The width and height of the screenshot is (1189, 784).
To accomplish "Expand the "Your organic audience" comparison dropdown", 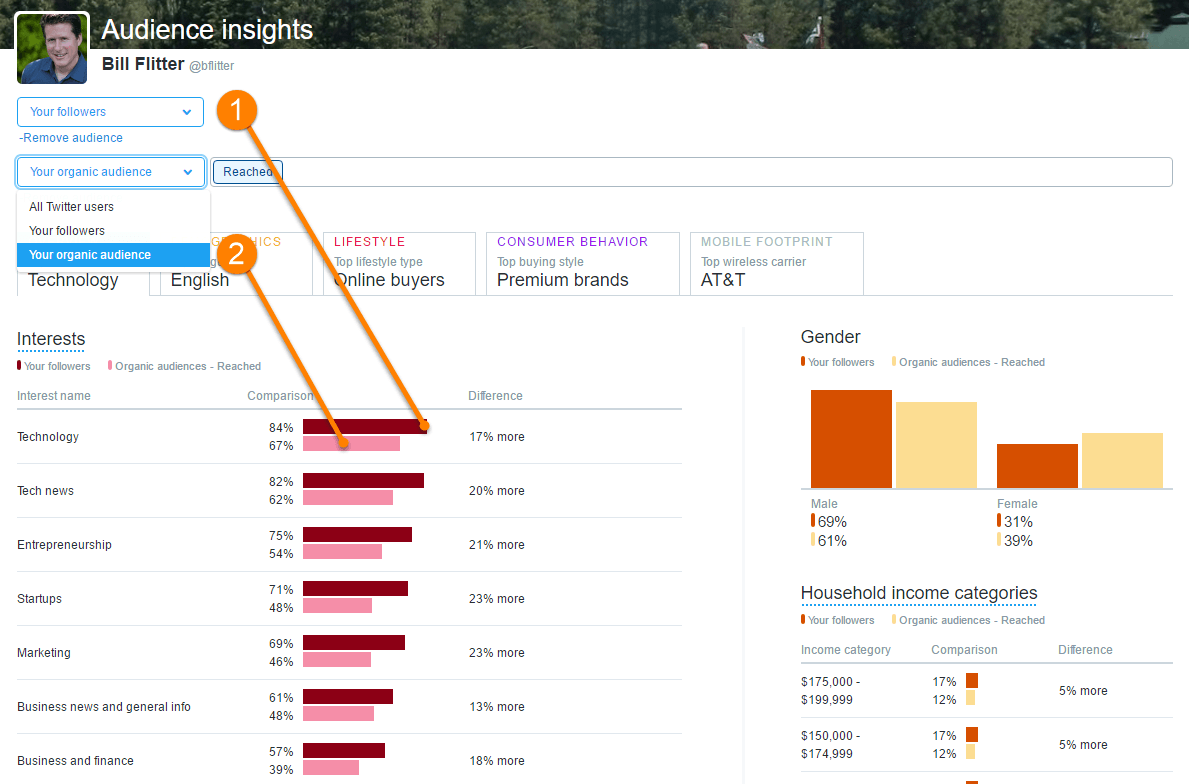I will point(109,171).
